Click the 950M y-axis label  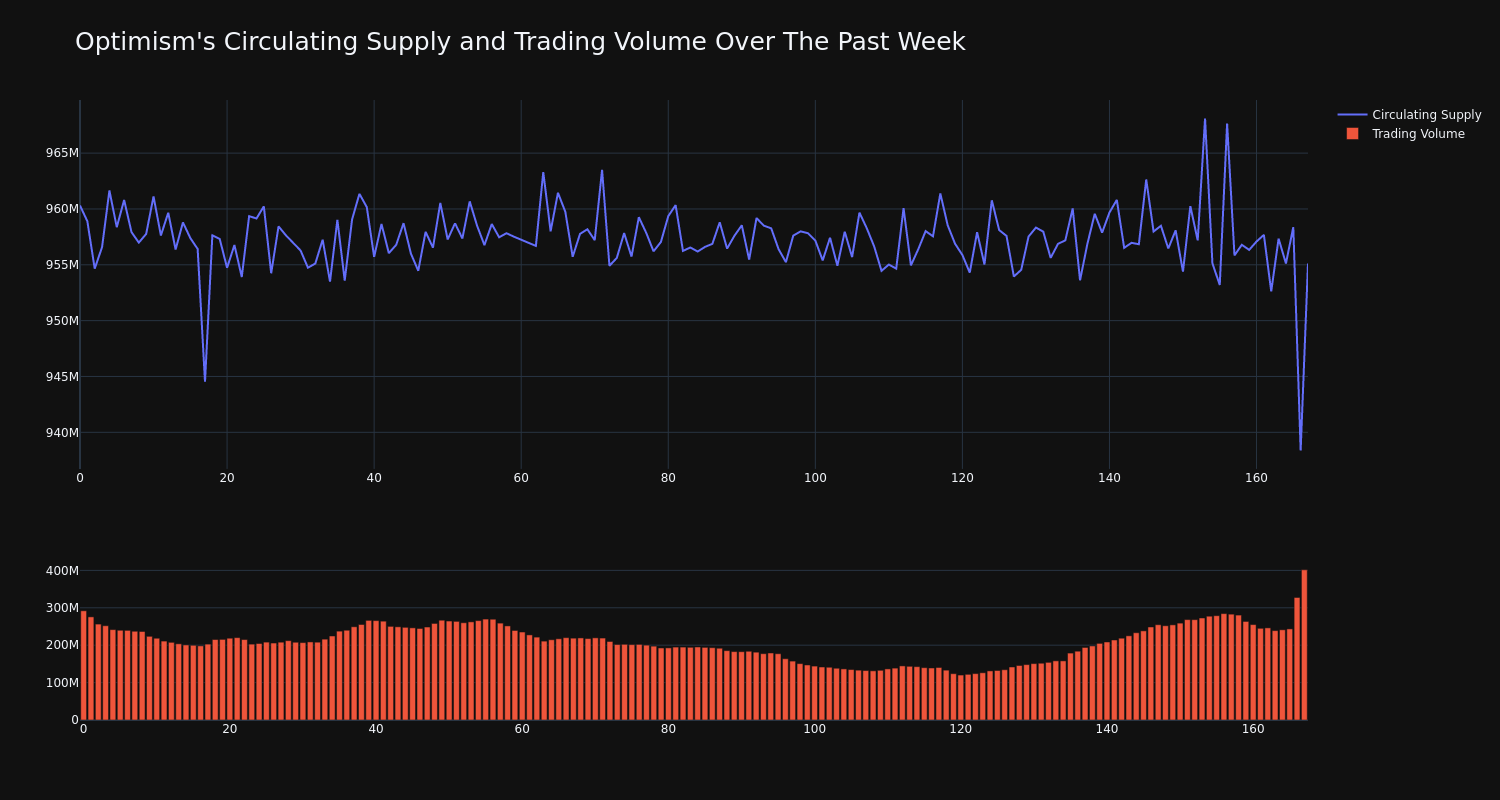pos(62,321)
